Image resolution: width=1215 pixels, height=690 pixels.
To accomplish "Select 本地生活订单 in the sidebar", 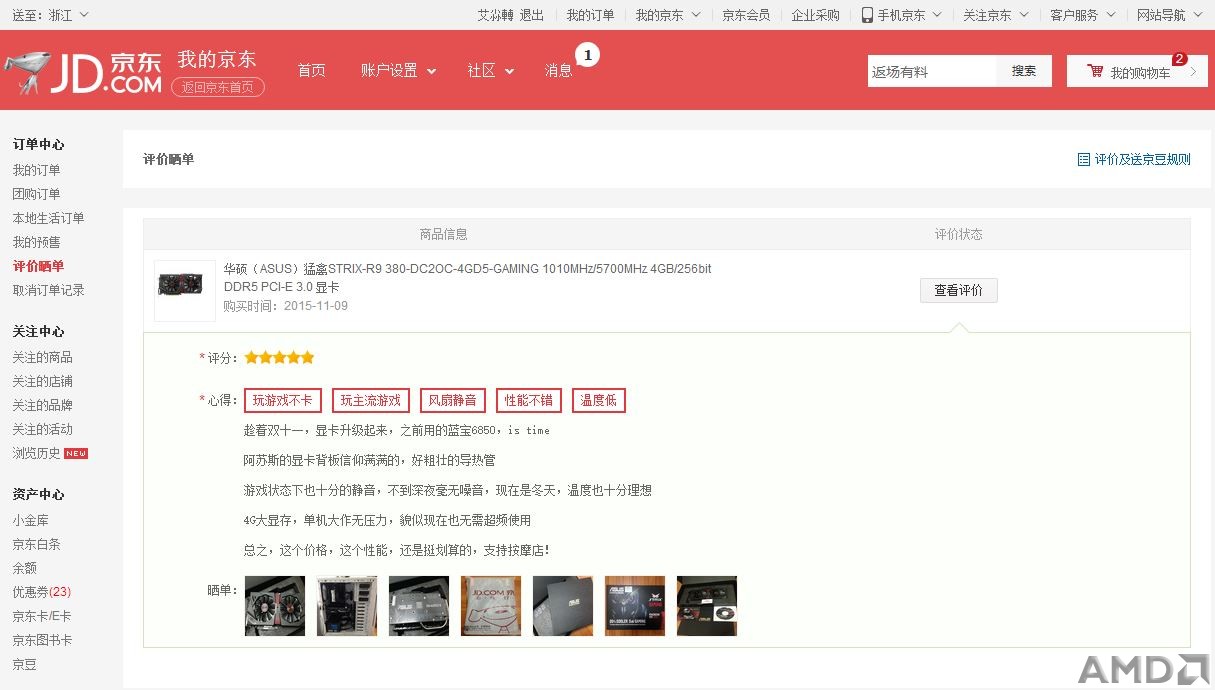I will coord(48,218).
